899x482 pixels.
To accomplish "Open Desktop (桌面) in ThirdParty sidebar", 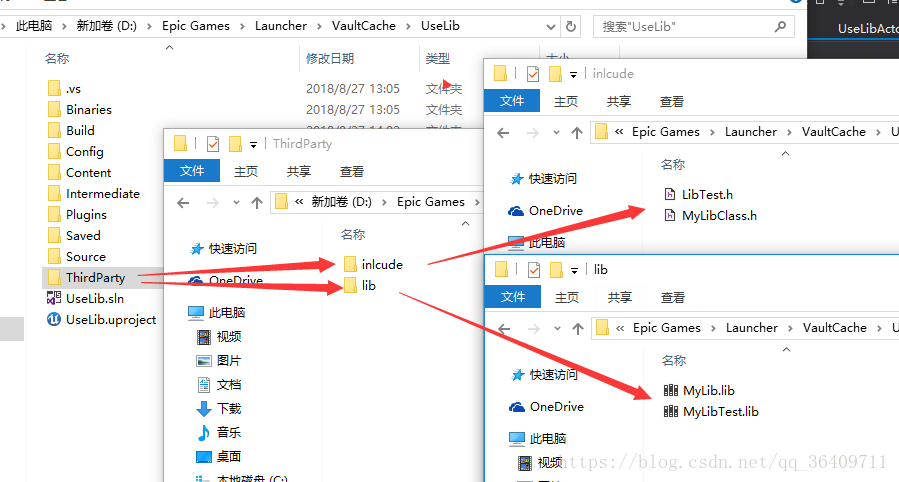I will (220, 457).
